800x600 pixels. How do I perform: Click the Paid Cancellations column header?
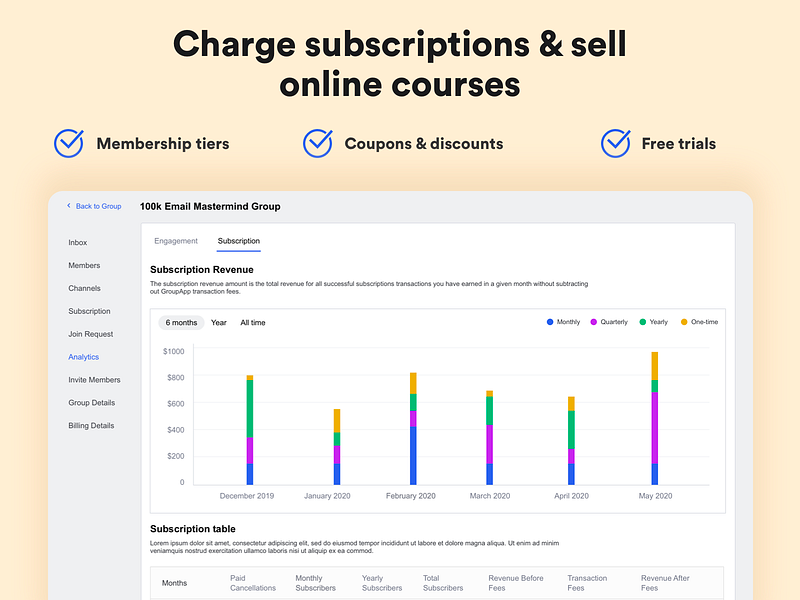(x=253, y=583)
